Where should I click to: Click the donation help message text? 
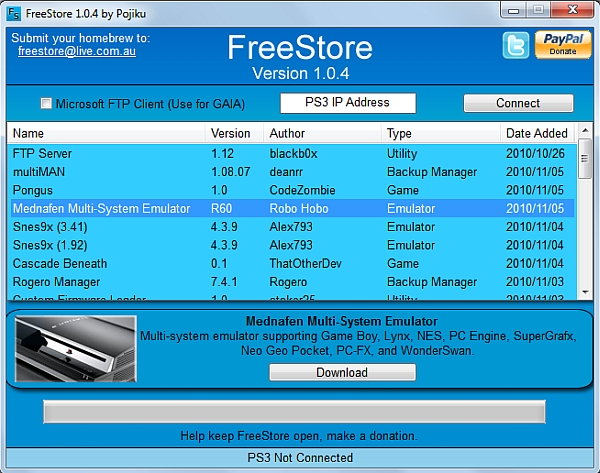[299, 436]
